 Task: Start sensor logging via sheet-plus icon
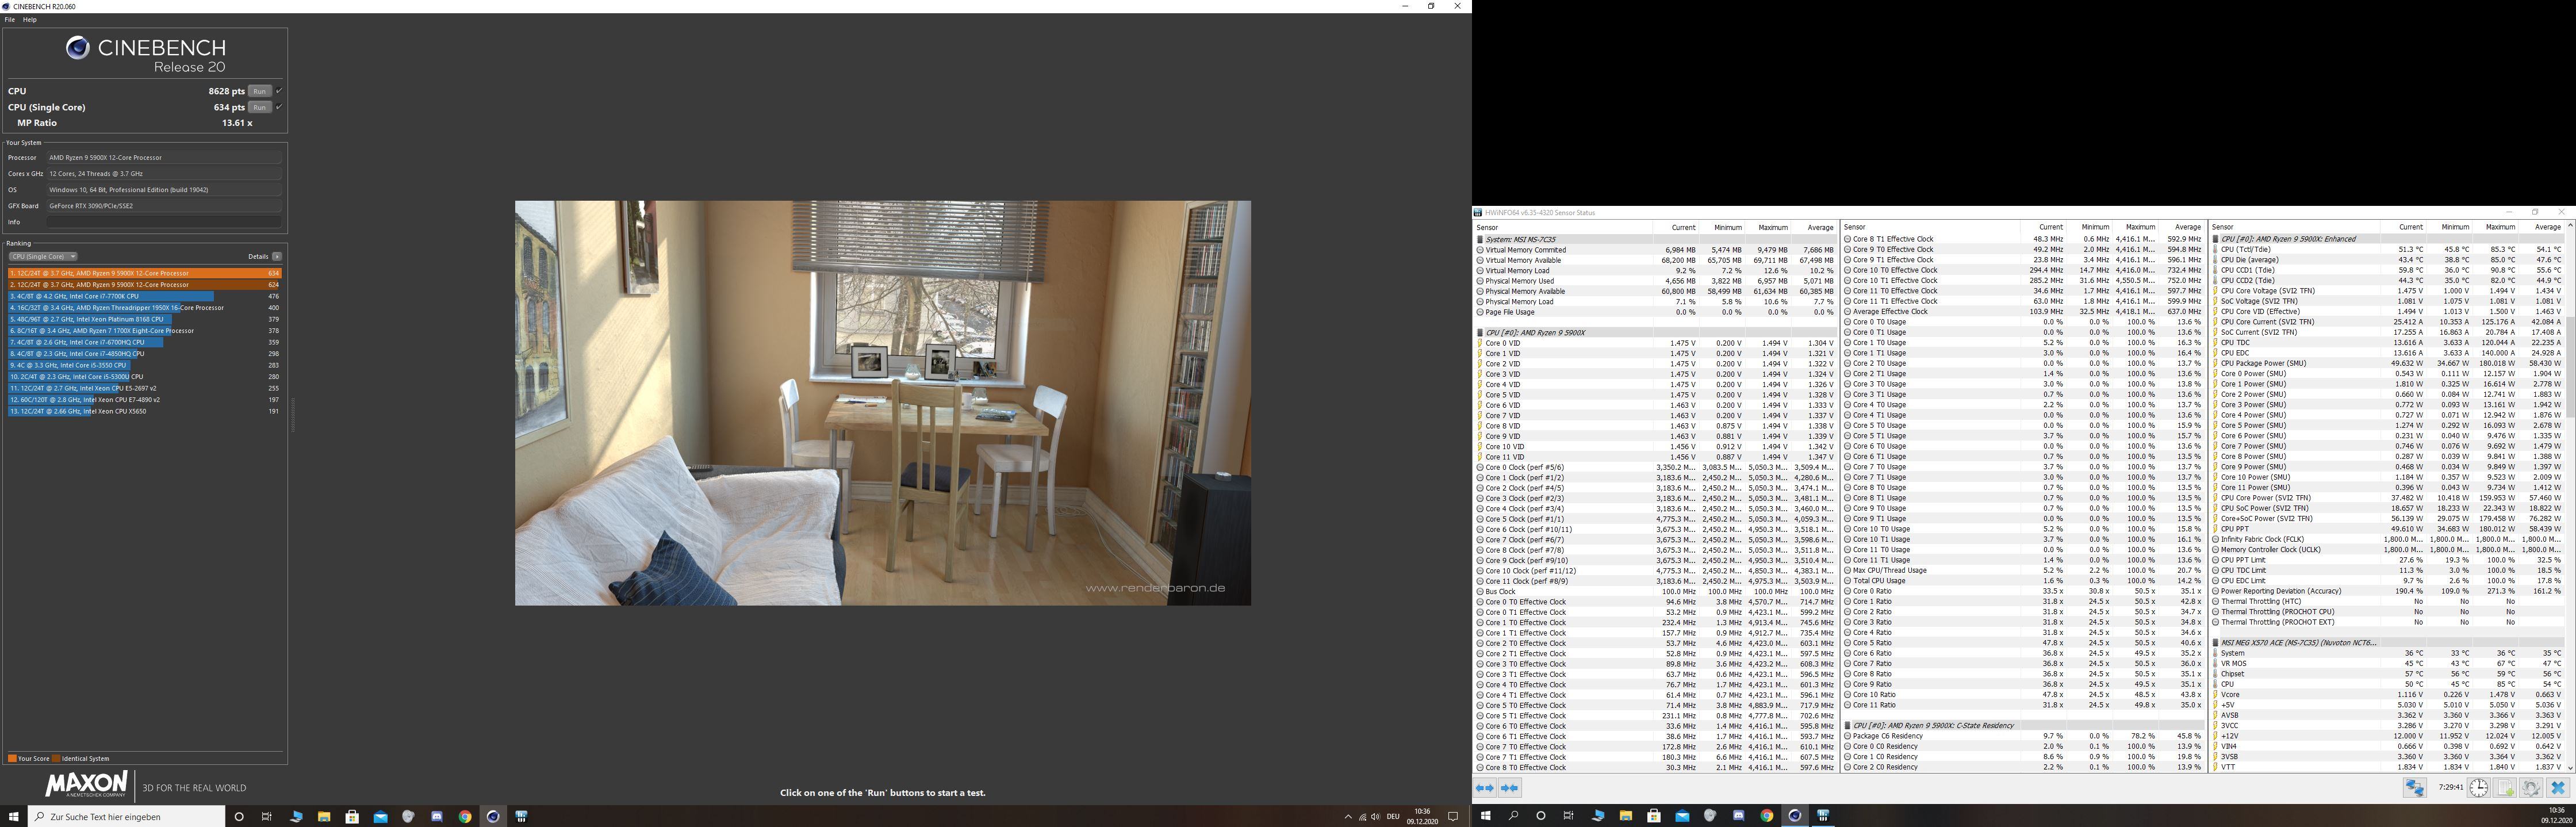click(2505, 788)
